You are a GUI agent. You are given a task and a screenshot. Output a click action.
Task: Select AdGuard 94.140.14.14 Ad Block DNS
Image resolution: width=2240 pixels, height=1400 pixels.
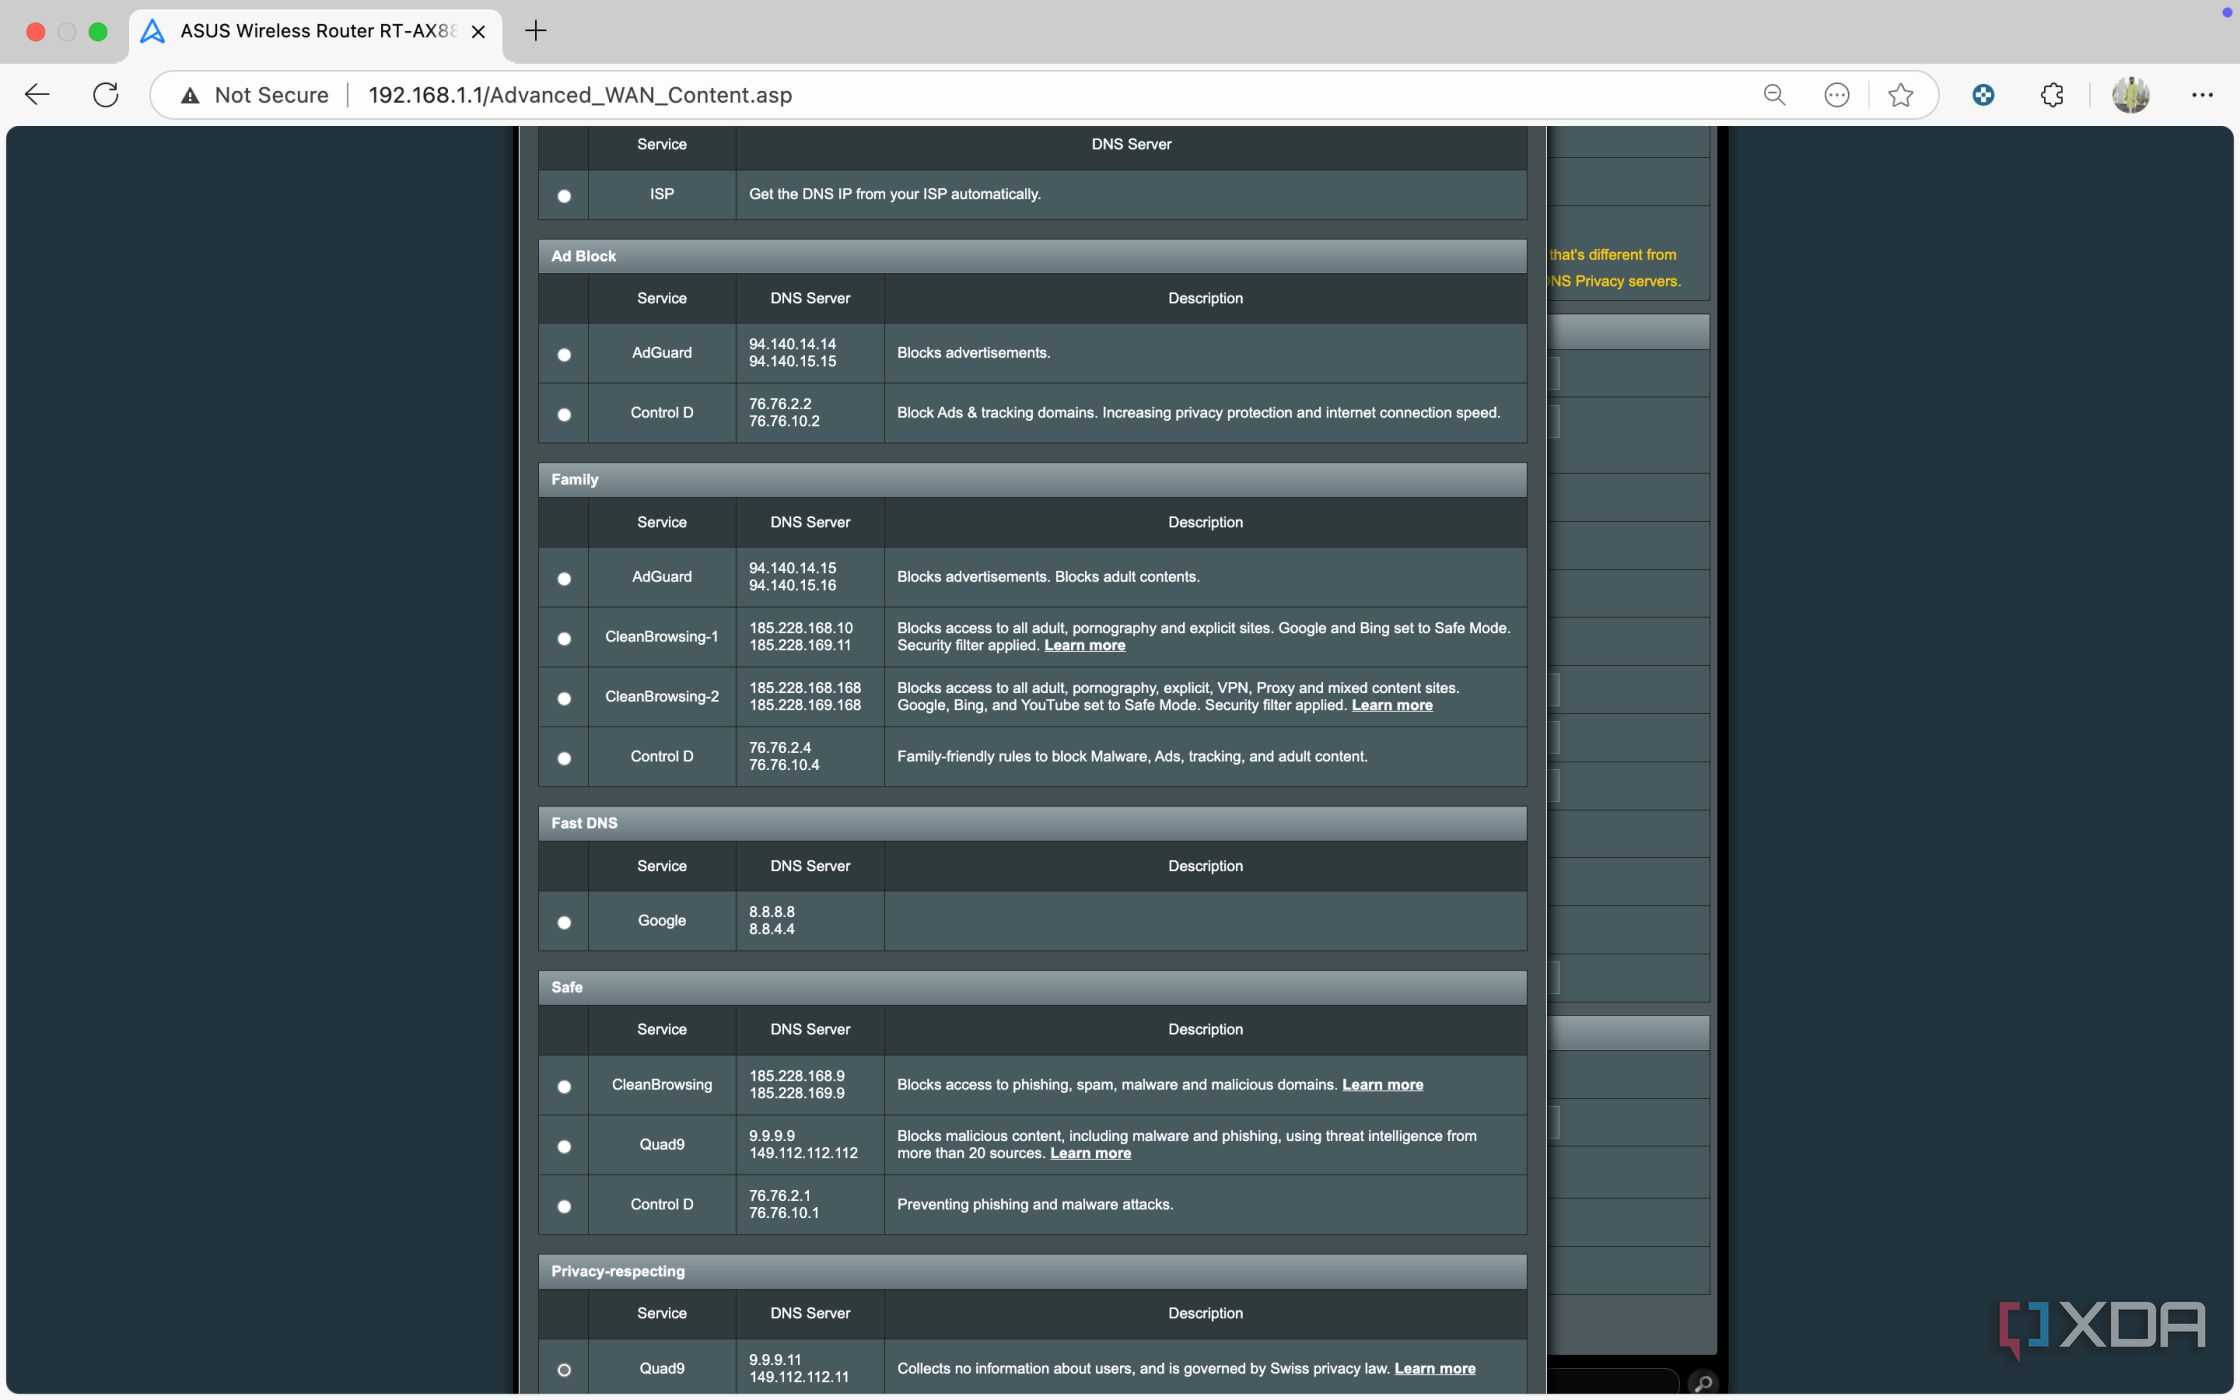[564, 354]
